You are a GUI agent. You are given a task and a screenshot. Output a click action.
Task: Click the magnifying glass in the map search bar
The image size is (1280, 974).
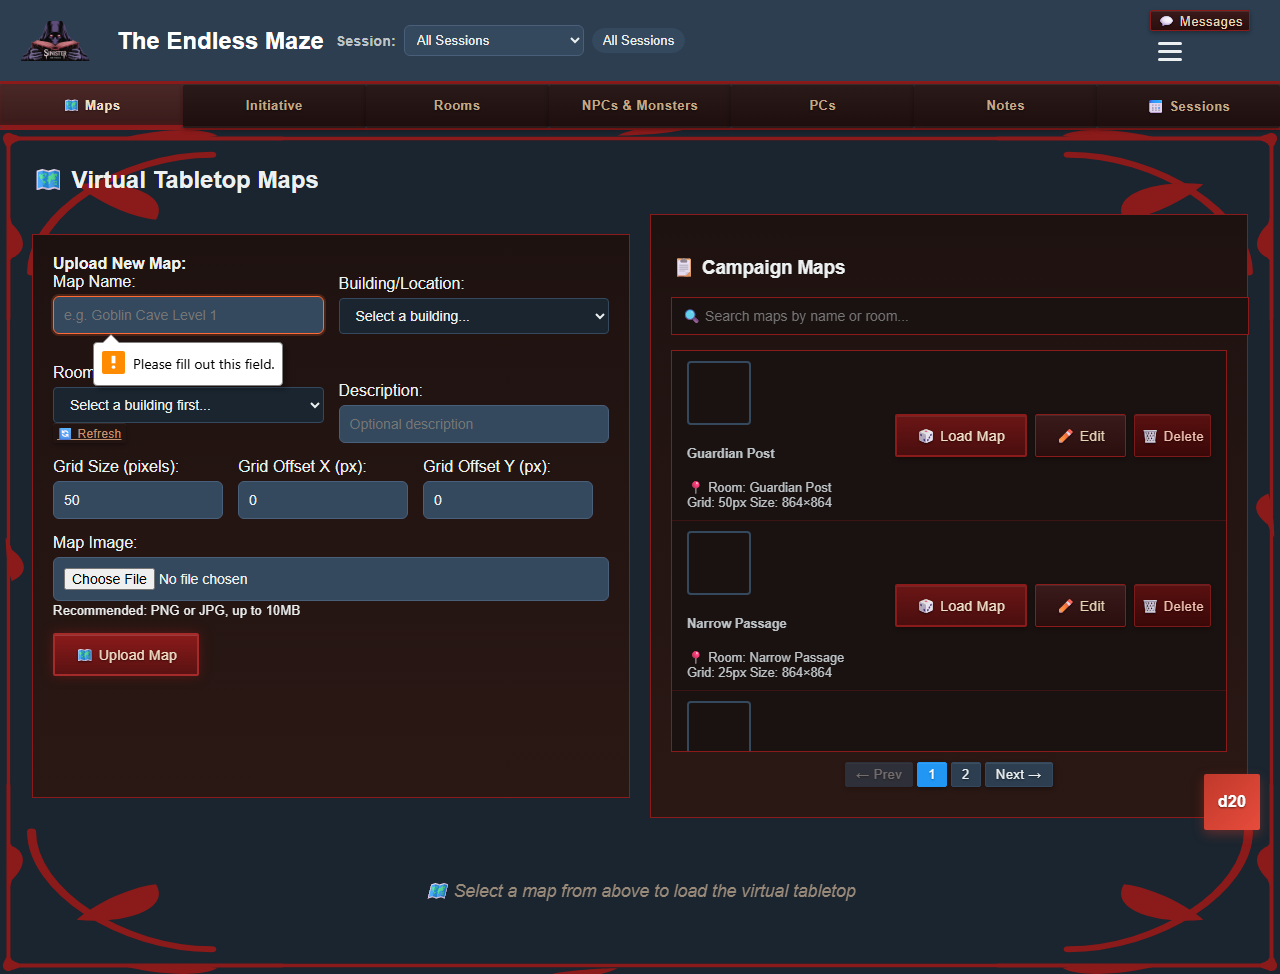pyautogui.click(x=690, y=315)
